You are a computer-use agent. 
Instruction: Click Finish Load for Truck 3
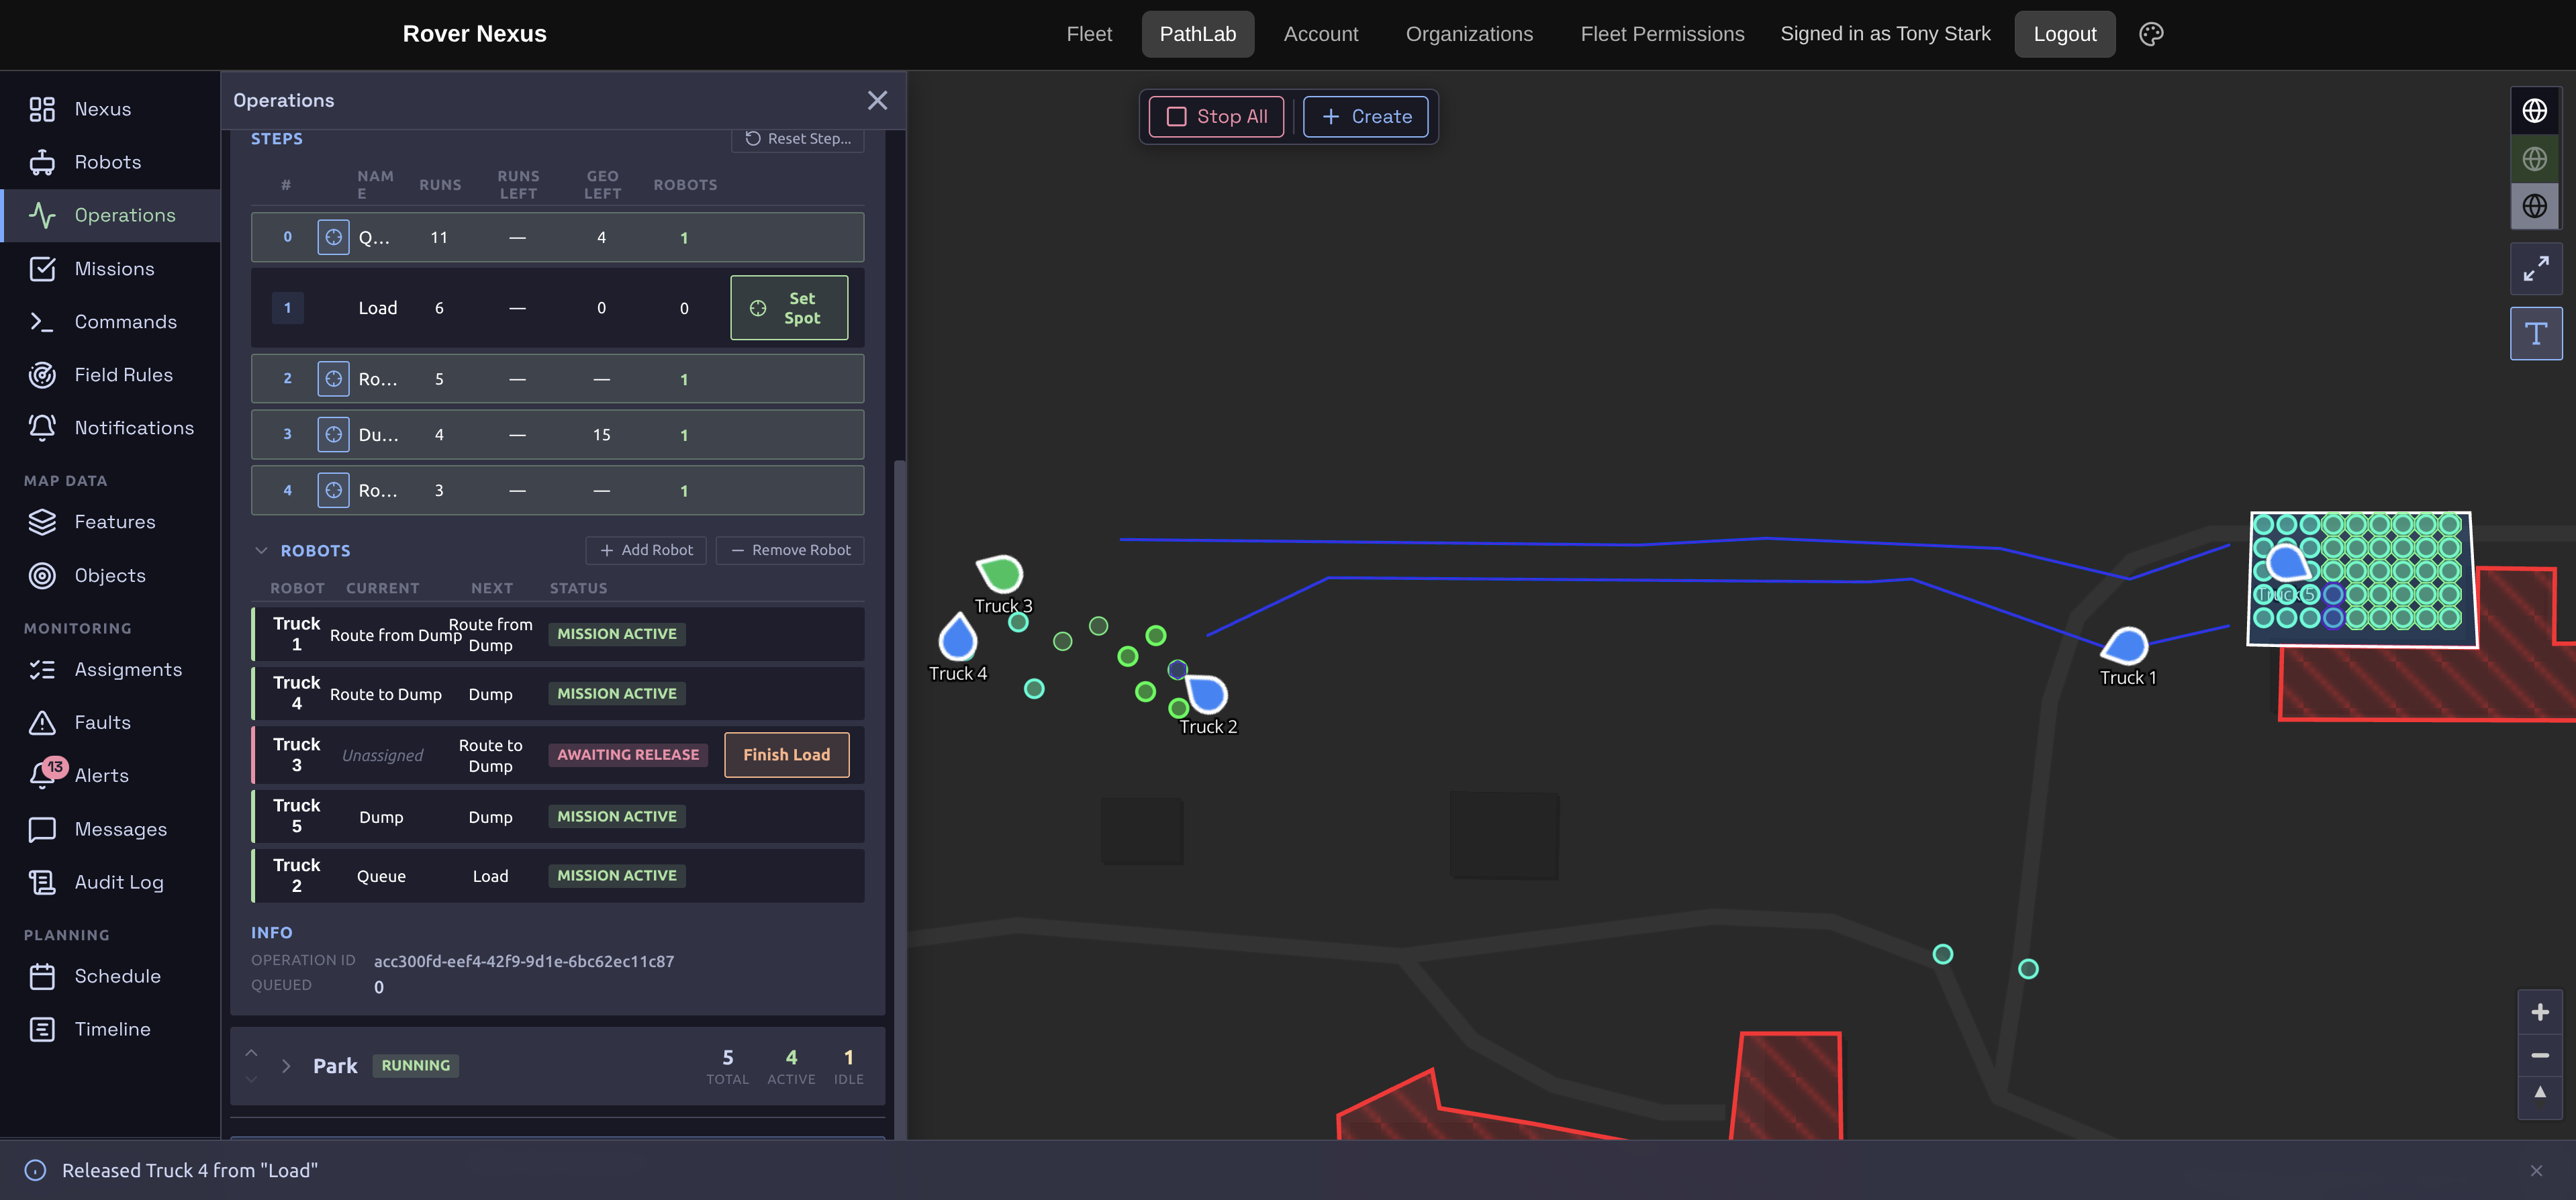click(x=786, y=755)
